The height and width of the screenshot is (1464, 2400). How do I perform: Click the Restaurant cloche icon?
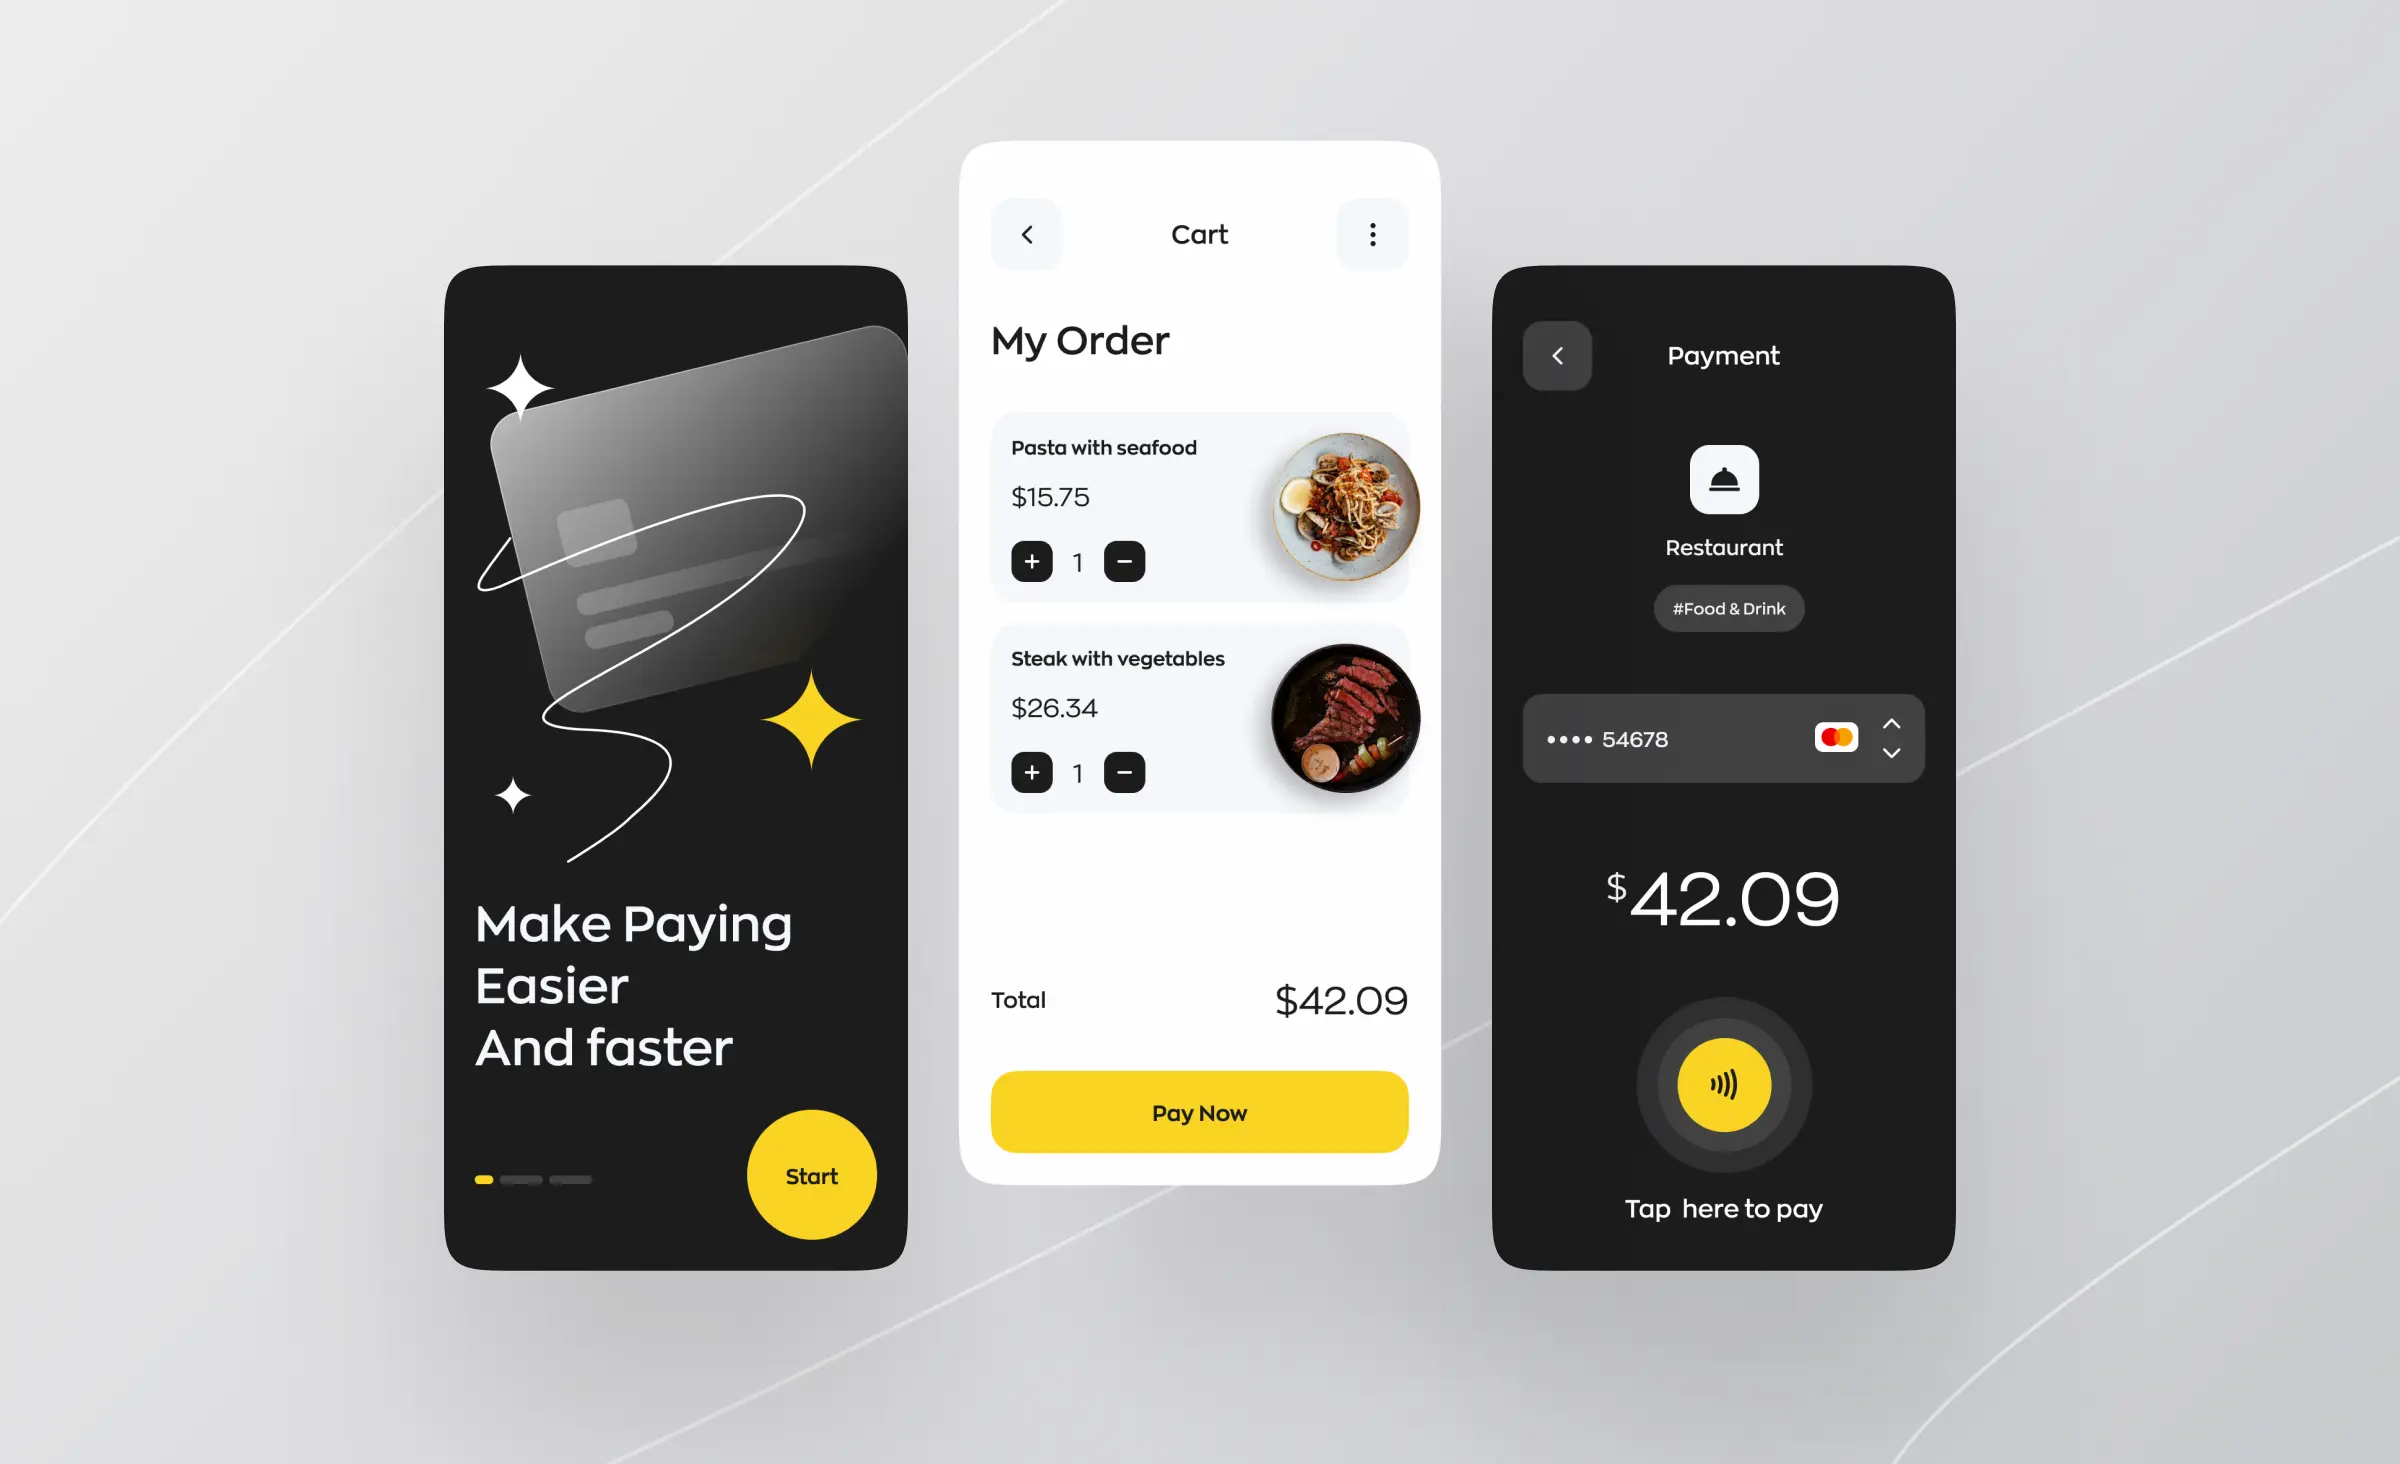pos(1723,480)
